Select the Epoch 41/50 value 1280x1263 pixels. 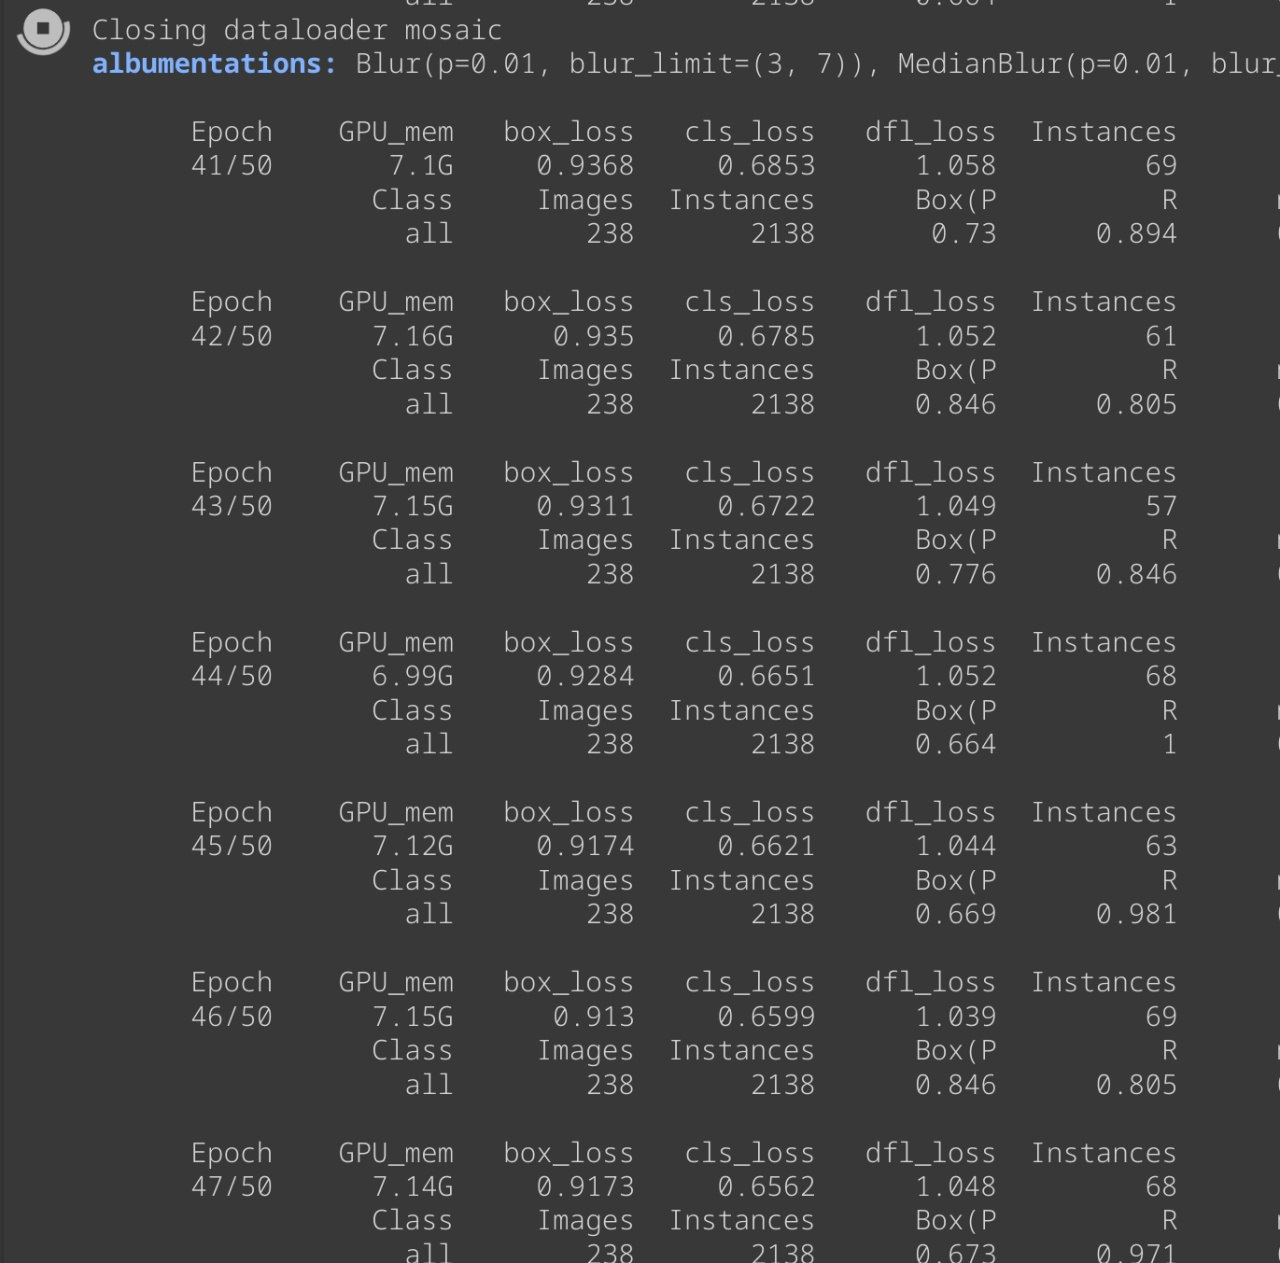[x=232, y=166]
